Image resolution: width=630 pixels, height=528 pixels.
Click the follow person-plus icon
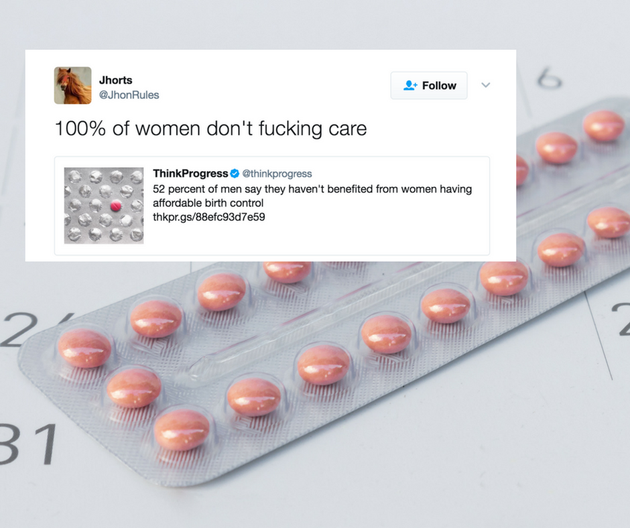point(410,85)
